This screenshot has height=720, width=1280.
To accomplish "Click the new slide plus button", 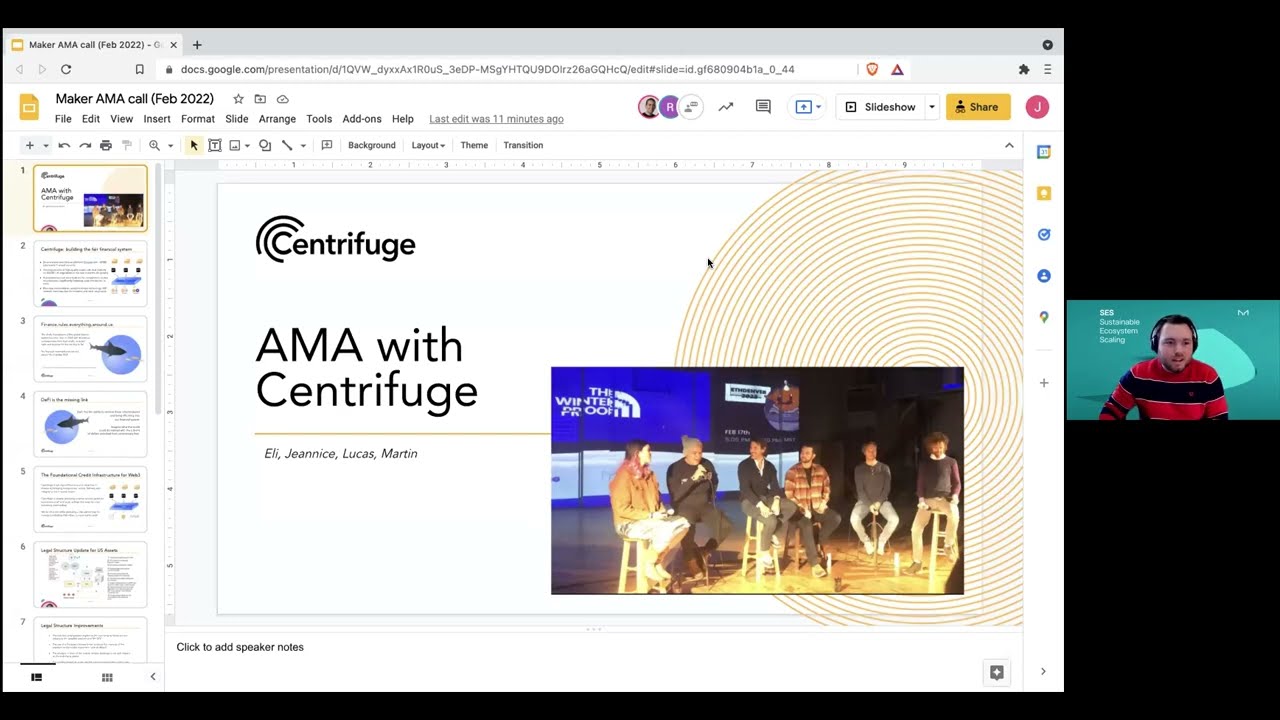I will click(29, 145).
